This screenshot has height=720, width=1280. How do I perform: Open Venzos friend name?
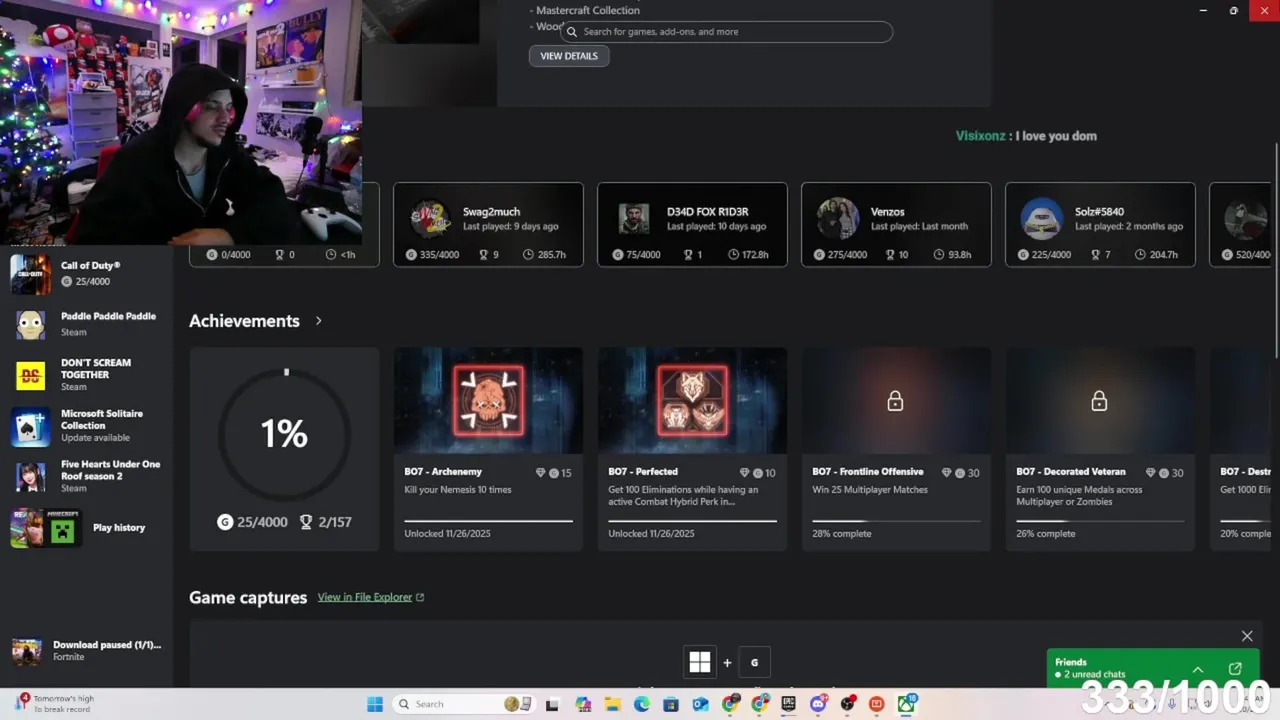point(887,212)
